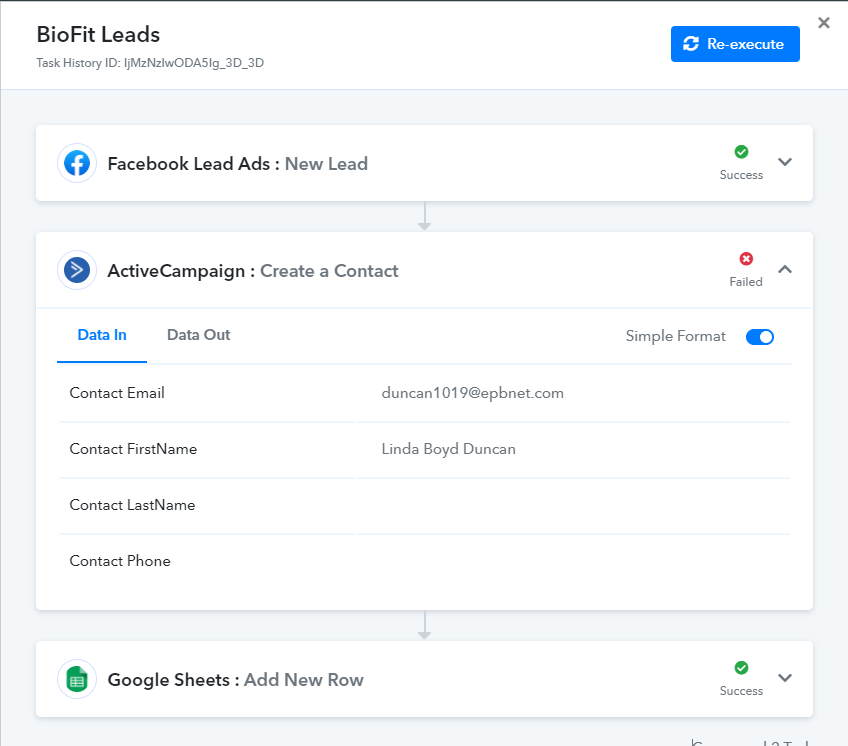
Task: Switch to the Data Out tab
Action: (198, 335)
